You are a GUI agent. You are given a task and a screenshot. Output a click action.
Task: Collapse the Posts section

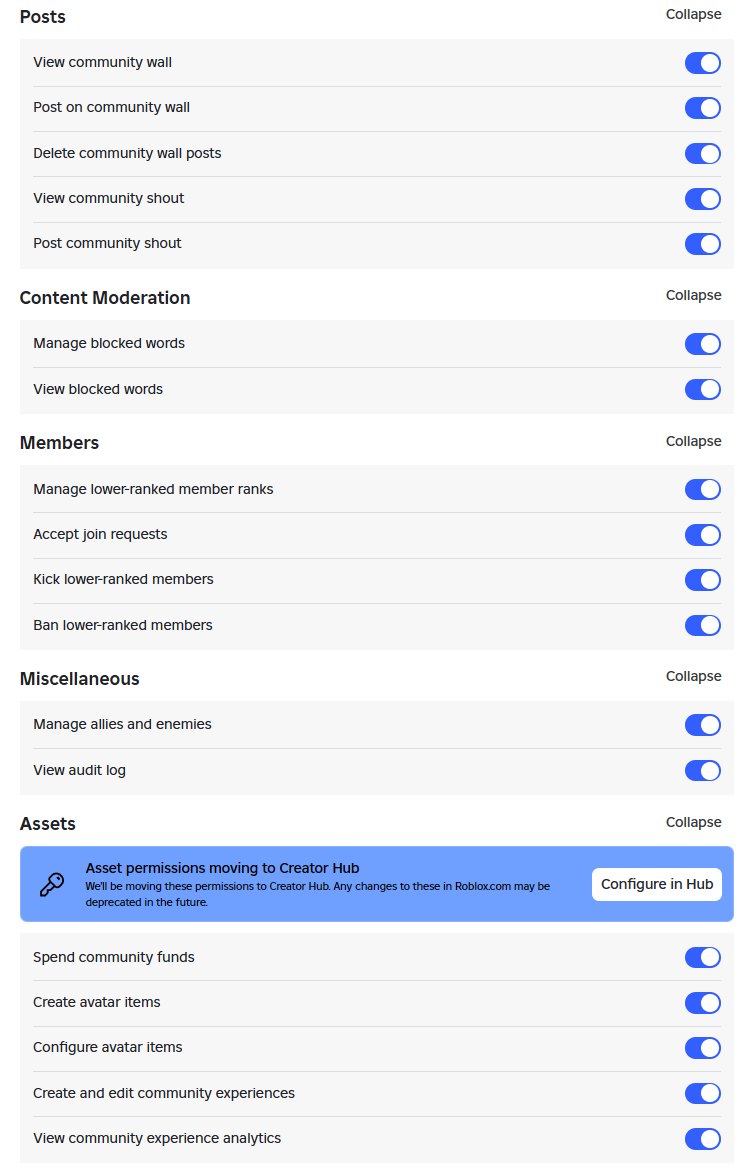693,15
